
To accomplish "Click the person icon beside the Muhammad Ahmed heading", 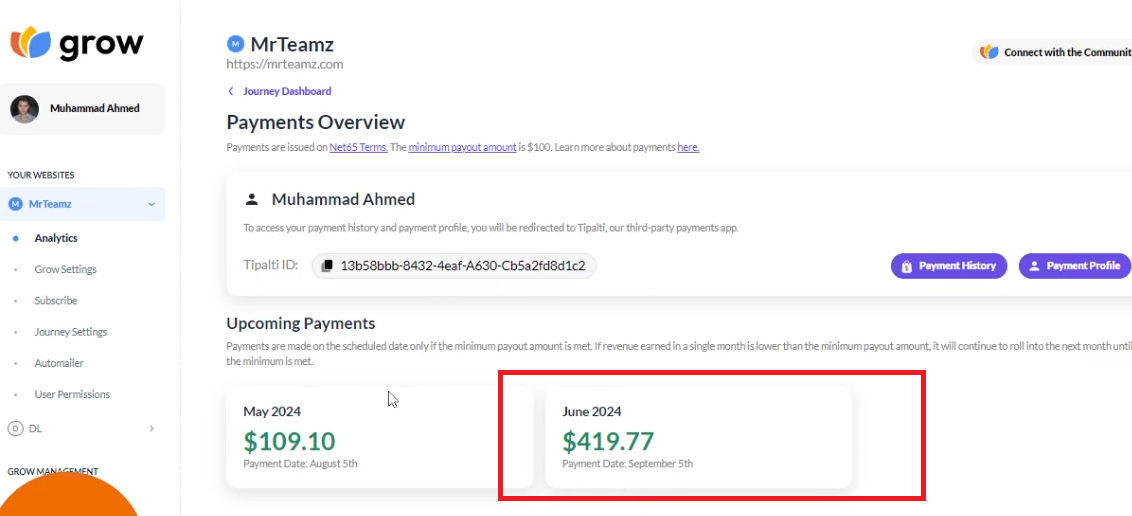I will (251, 199).
